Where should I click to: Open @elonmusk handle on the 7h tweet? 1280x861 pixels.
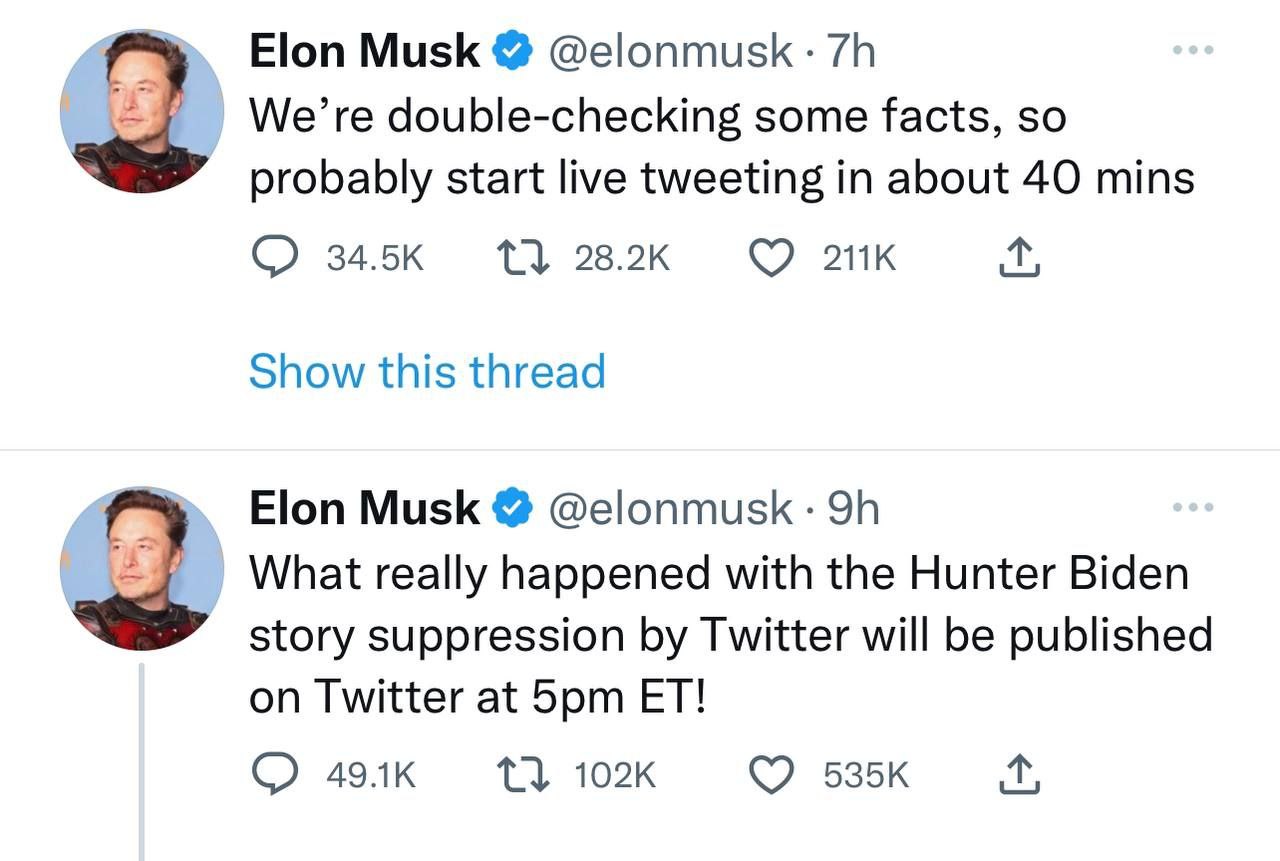[x=670, y=51]
